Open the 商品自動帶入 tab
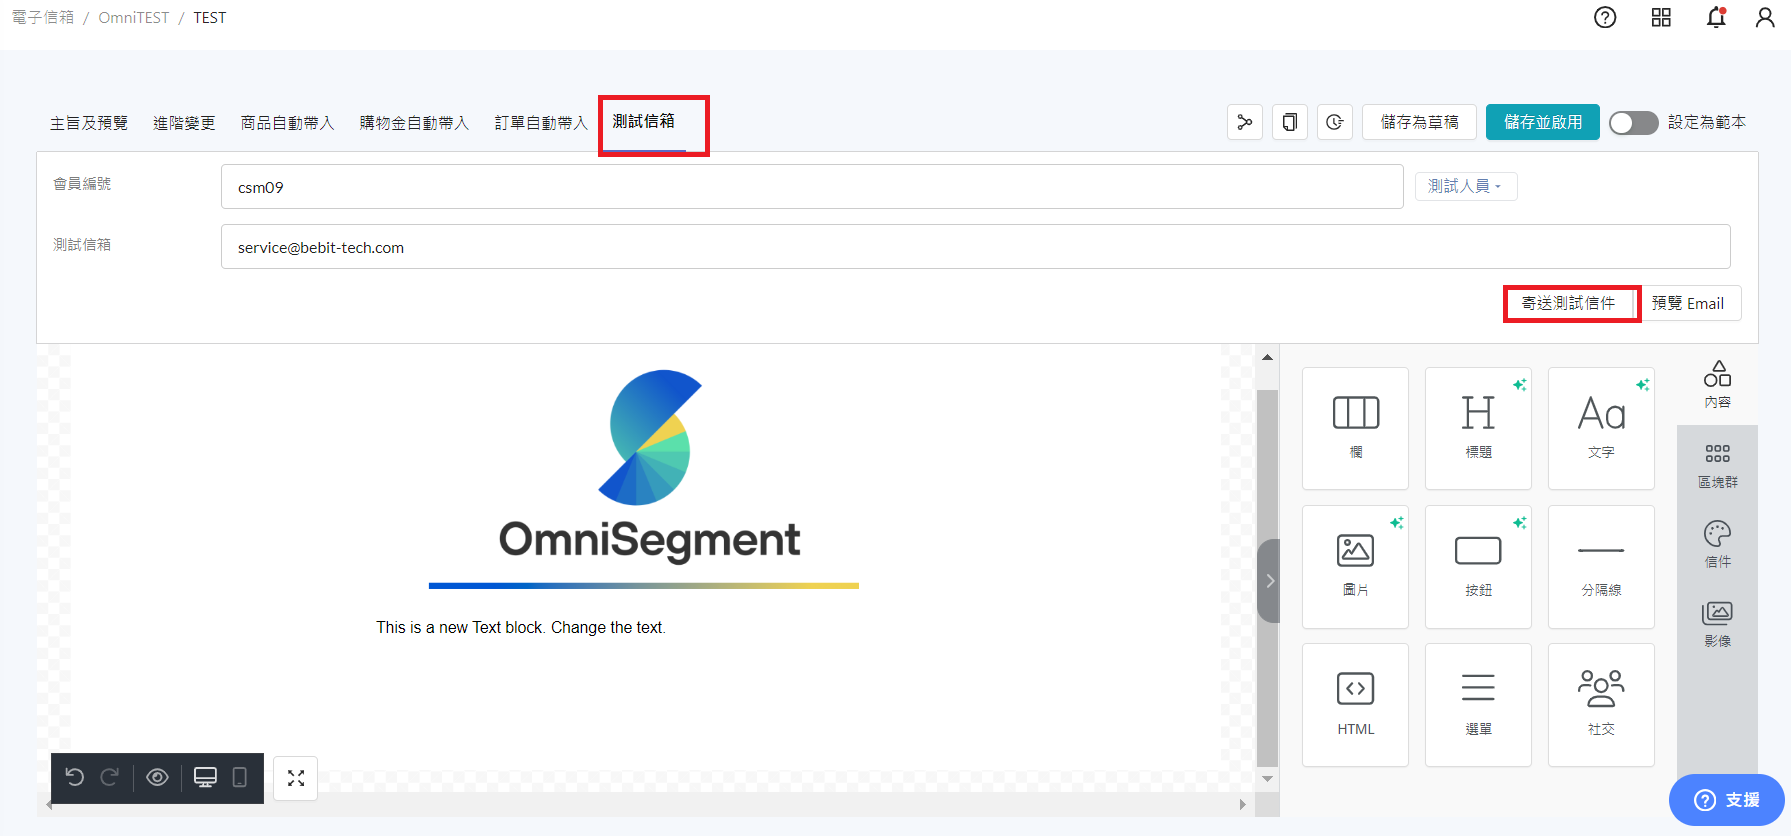The width and height of the screenshot is (1791, 836). coord(287,123)
